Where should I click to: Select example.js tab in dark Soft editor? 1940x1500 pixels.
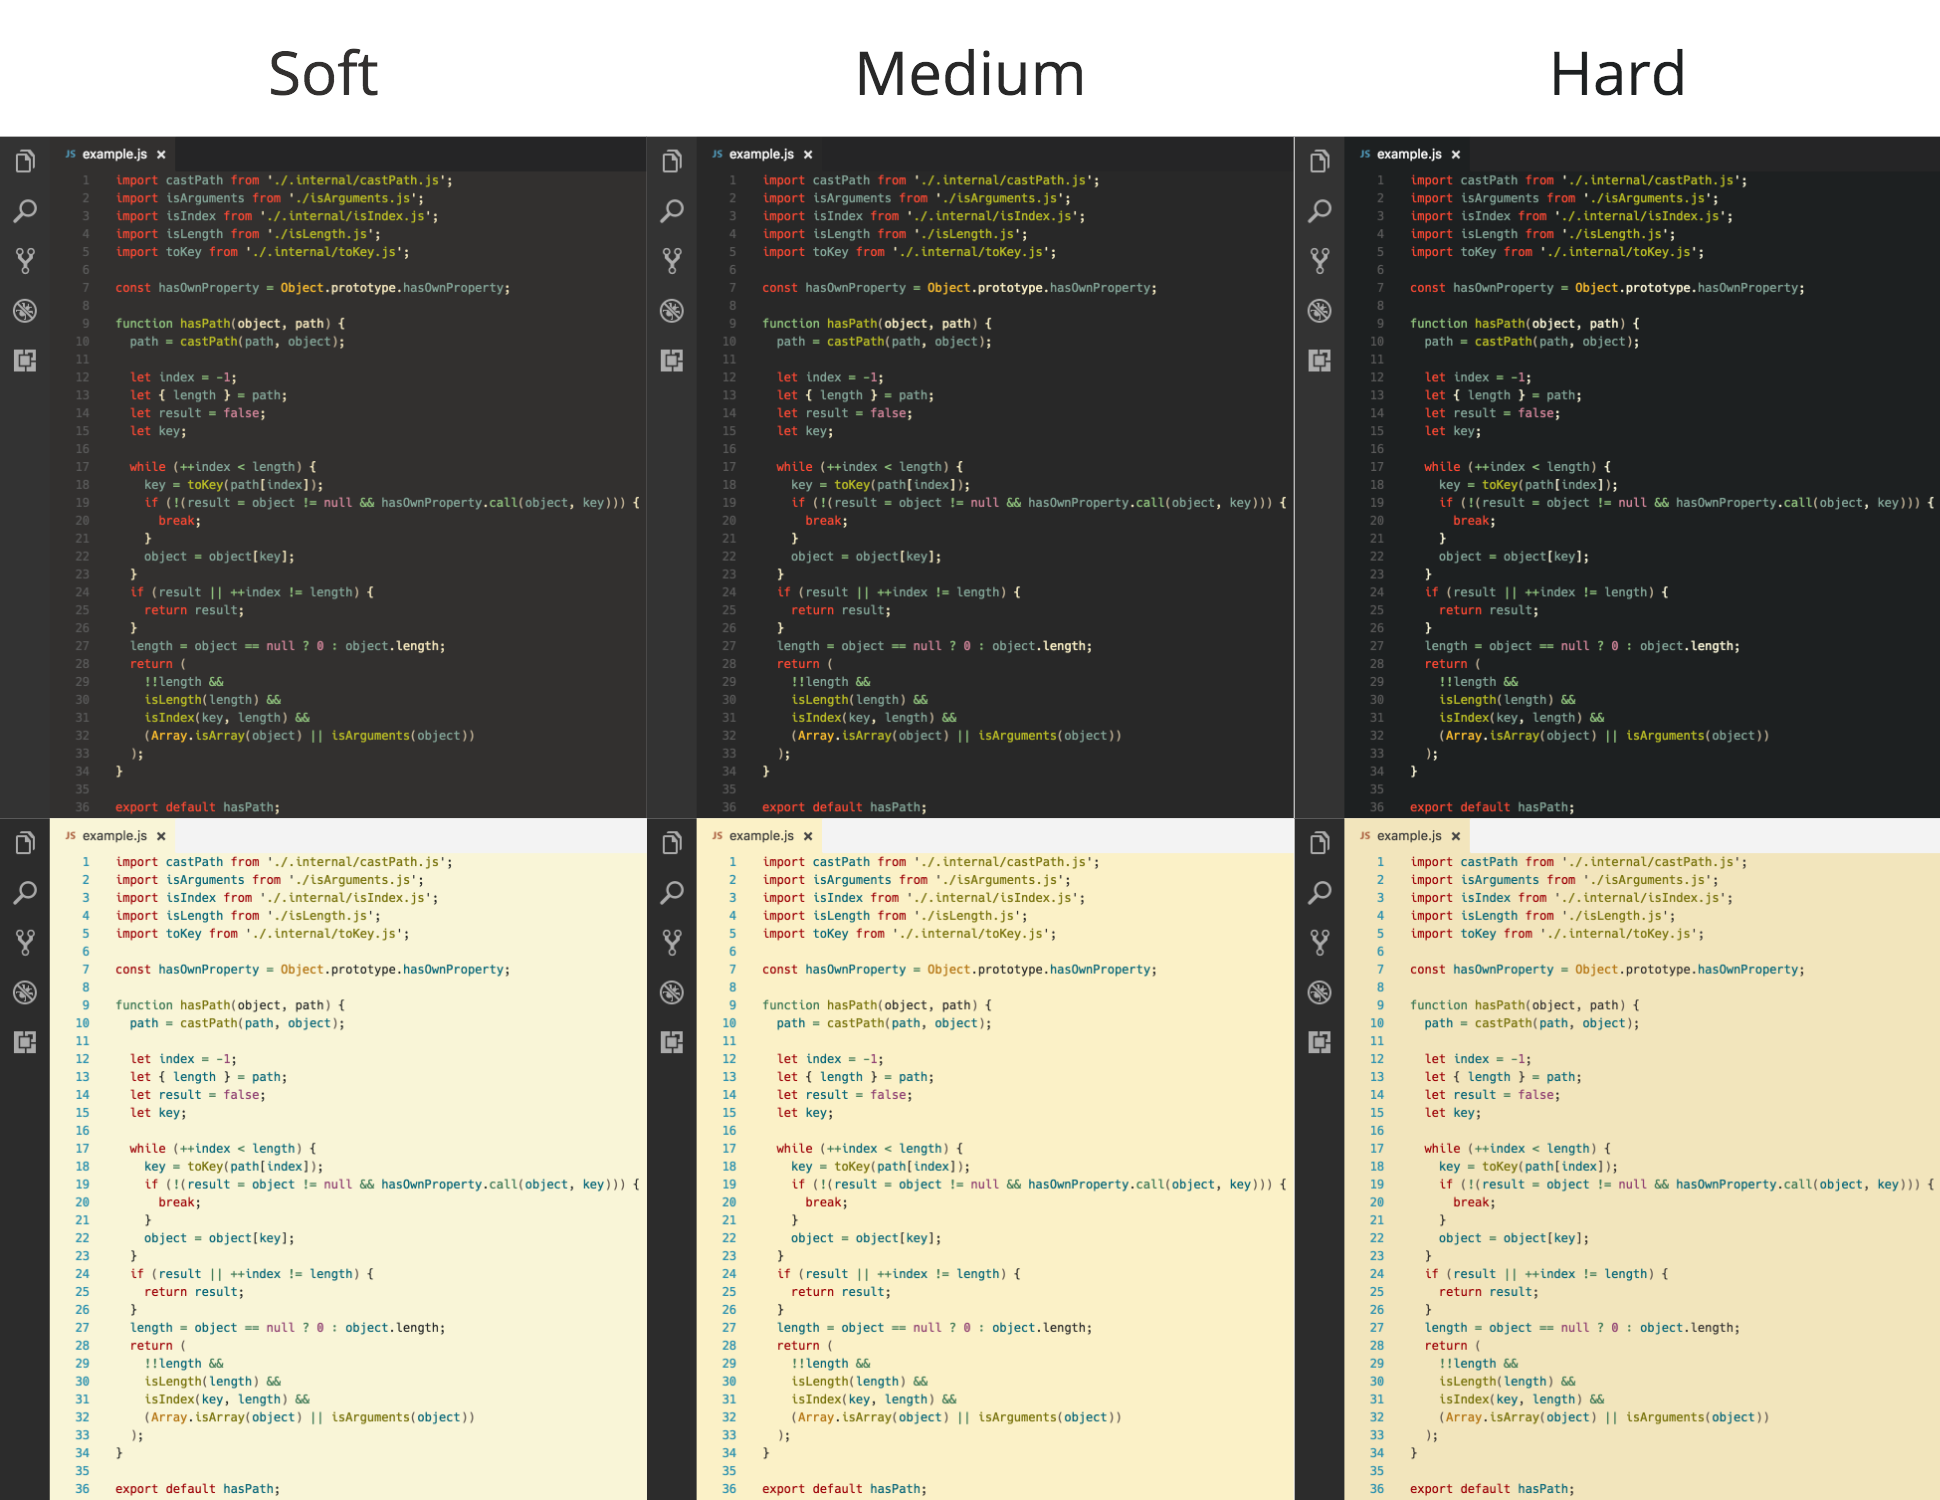(114, 154)
